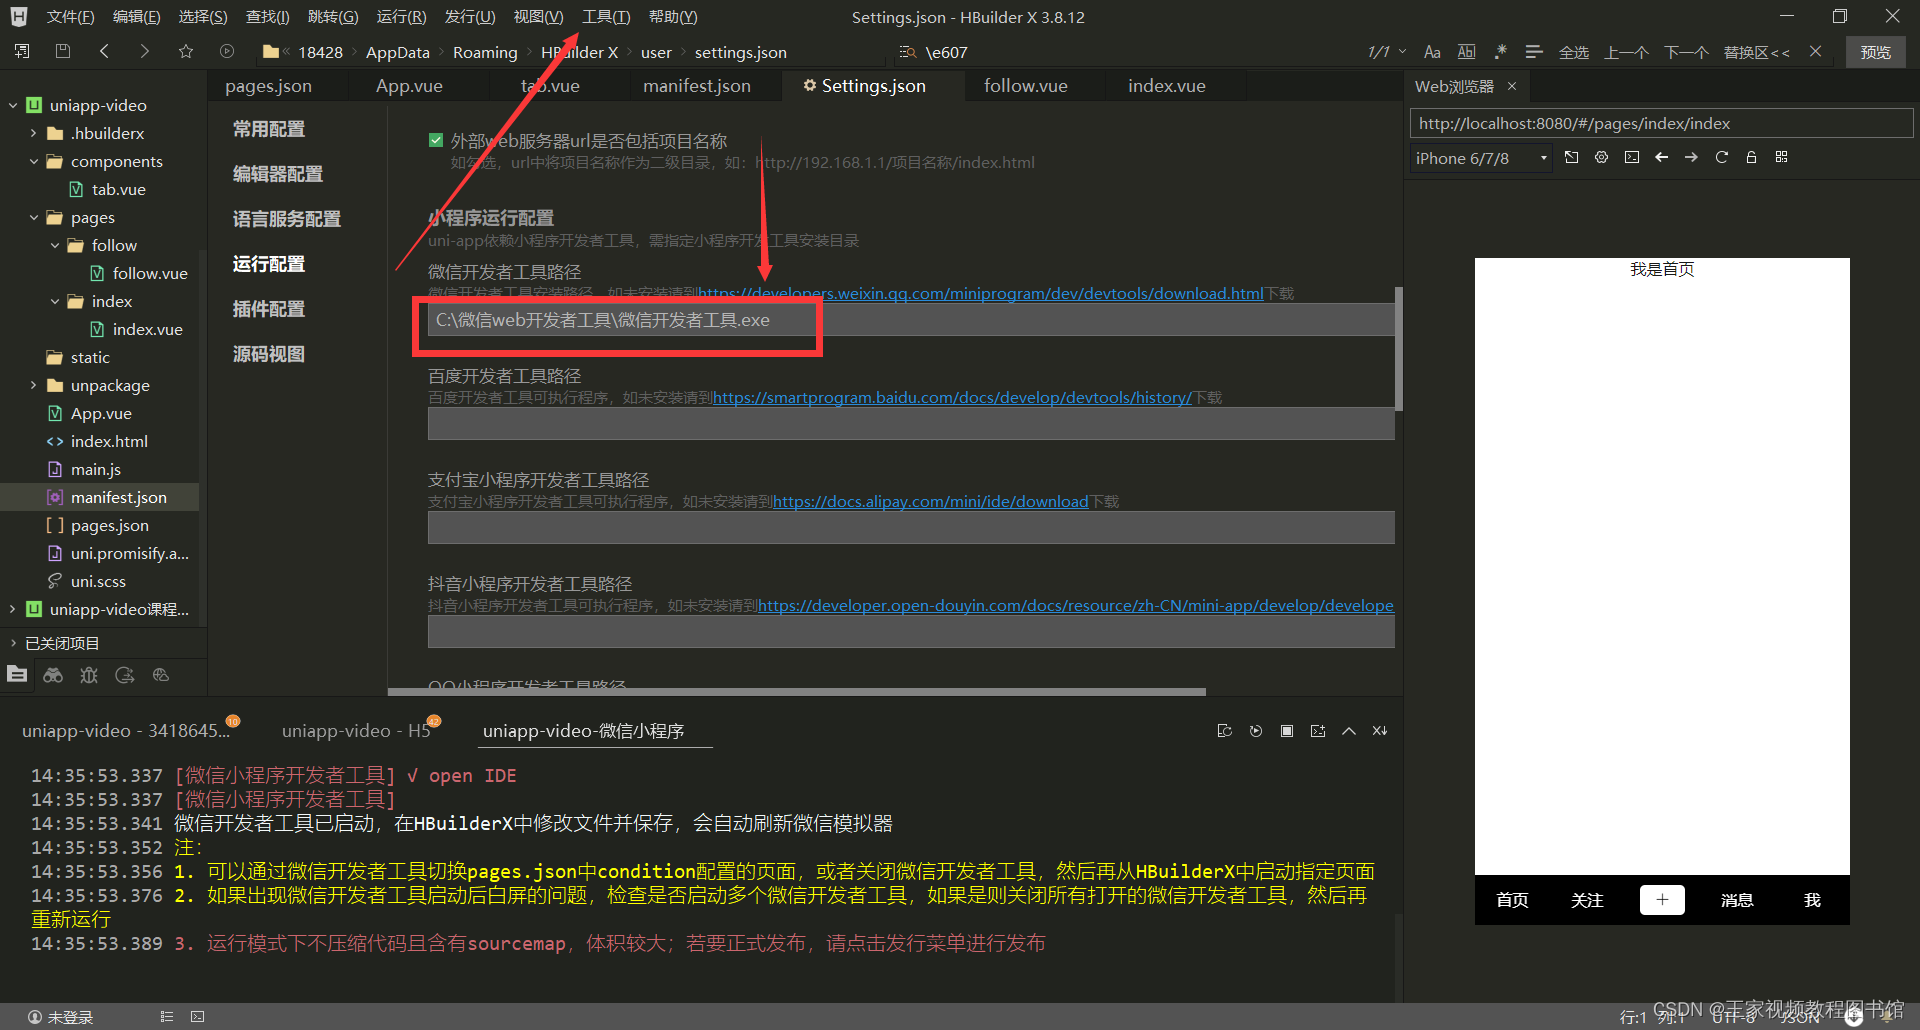The image size is (1920, 1030).
Task: Select the 常用配置 settings section
Action: pos(269,129)
